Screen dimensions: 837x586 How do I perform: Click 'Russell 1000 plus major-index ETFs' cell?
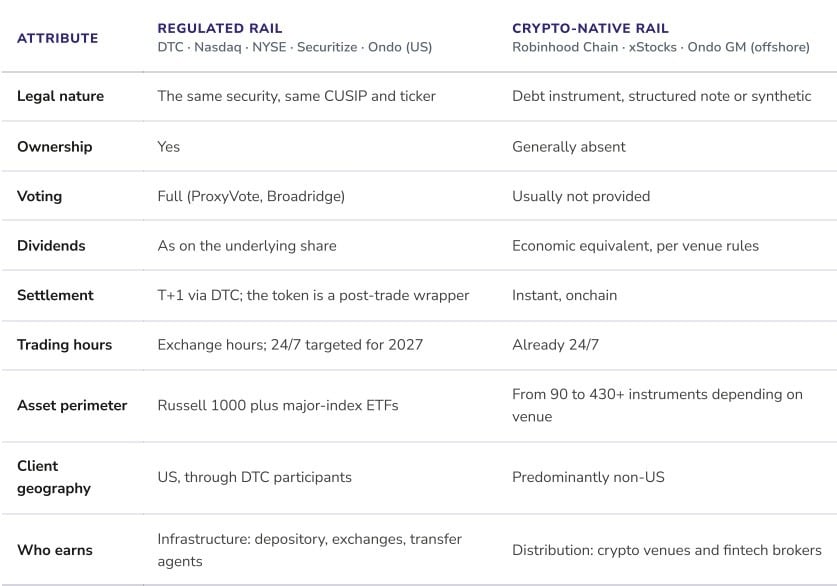tap(278, 406)
